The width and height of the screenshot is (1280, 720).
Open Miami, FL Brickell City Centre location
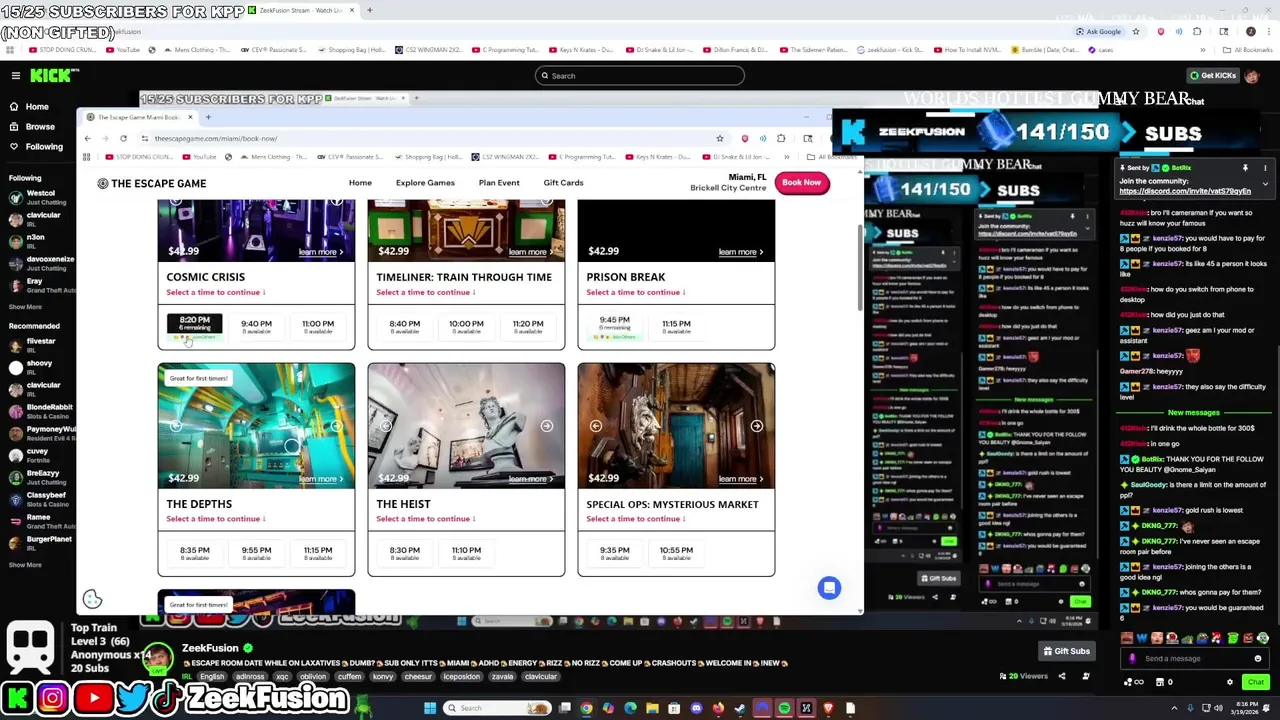[728, 182]
